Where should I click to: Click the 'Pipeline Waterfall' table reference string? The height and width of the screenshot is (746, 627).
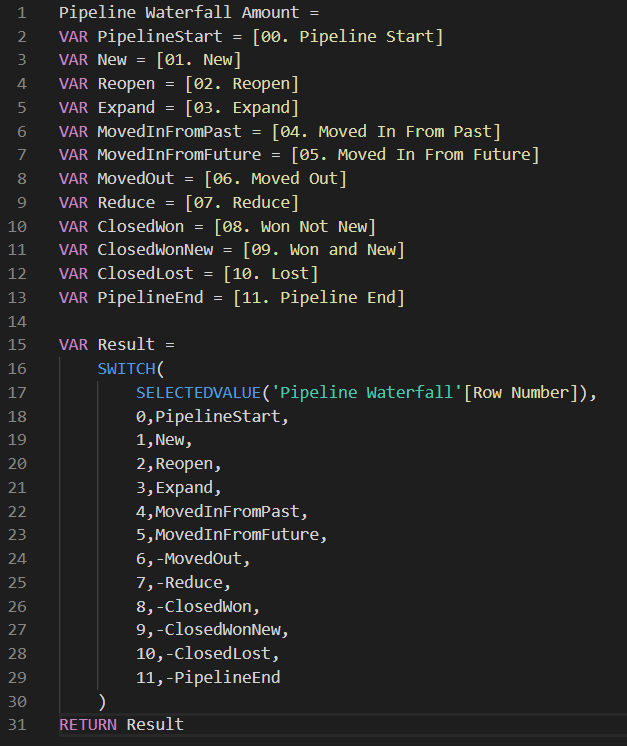[x=384, y=393]
